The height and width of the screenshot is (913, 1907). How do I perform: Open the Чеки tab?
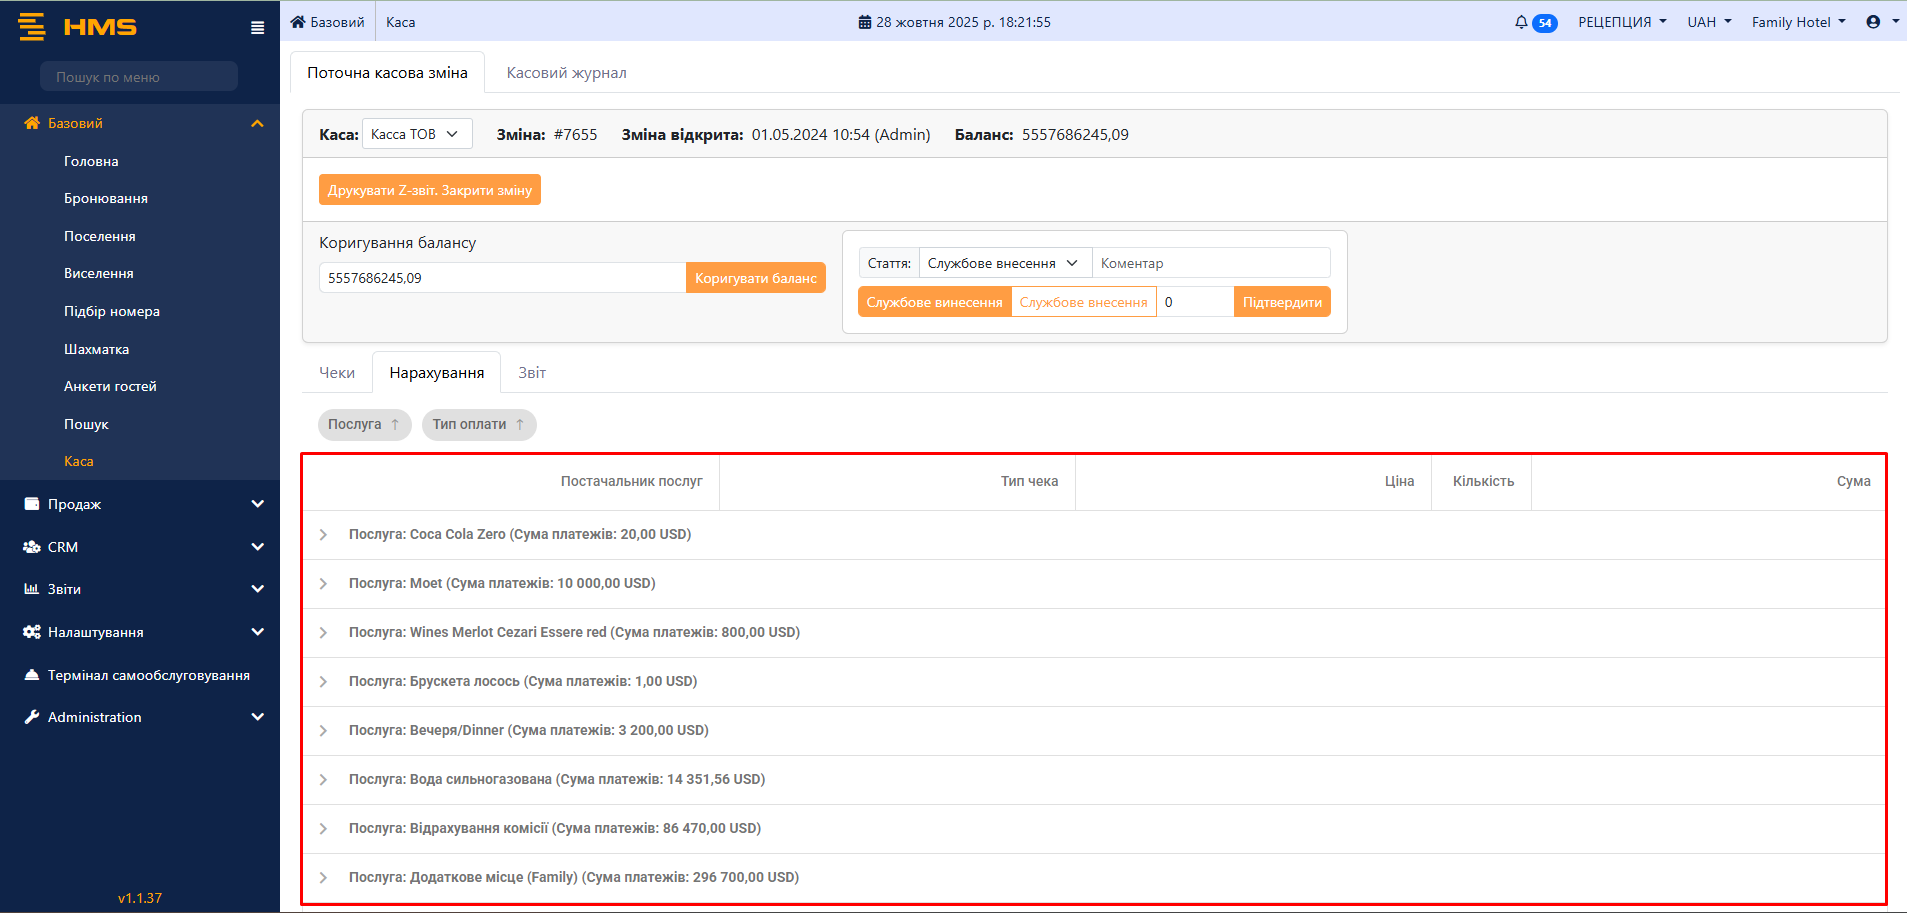337,373
